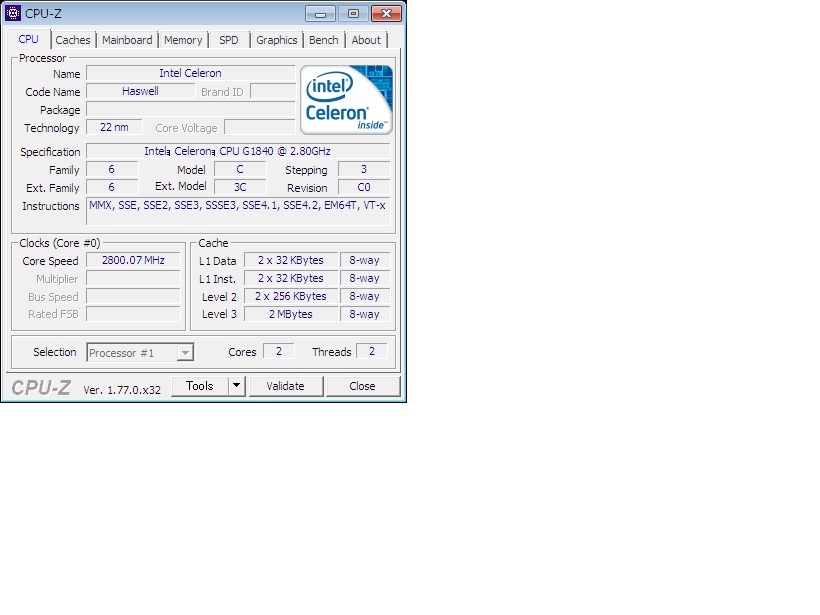The height and width of the screenshot is (615, 820).
Task: Open the Memory tab
Action: tap(183, 40)
